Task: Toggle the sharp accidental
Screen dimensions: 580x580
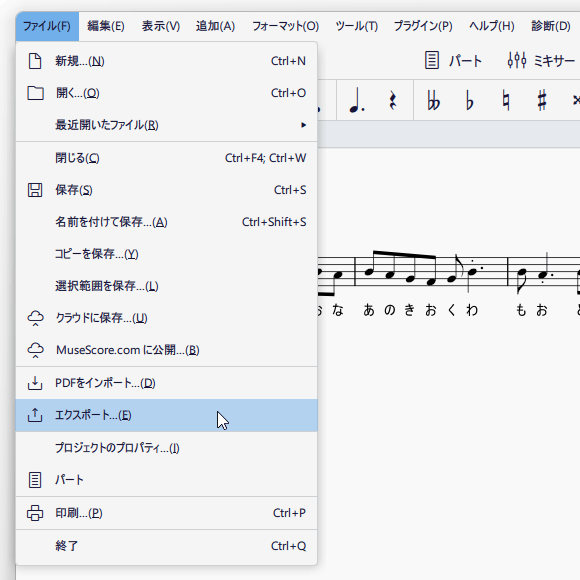Action: (542, 101)
